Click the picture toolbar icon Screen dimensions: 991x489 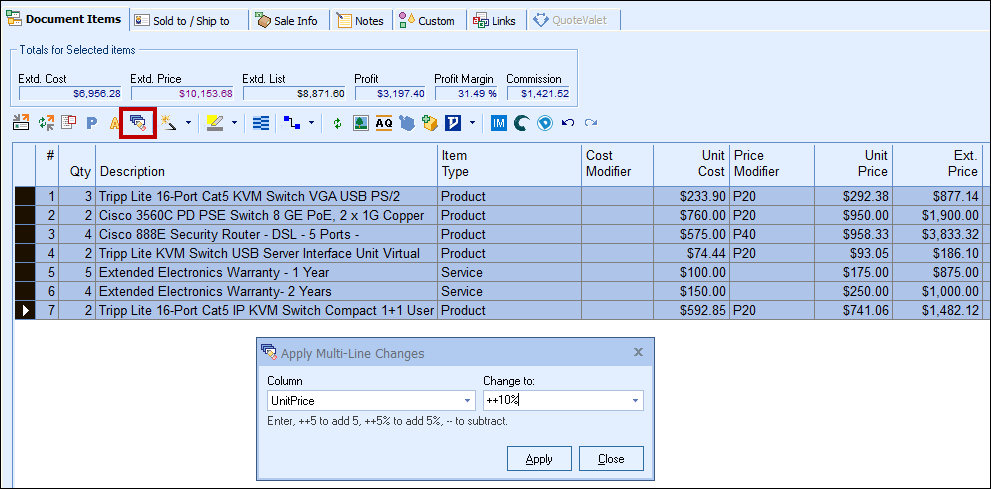point(361,123)
